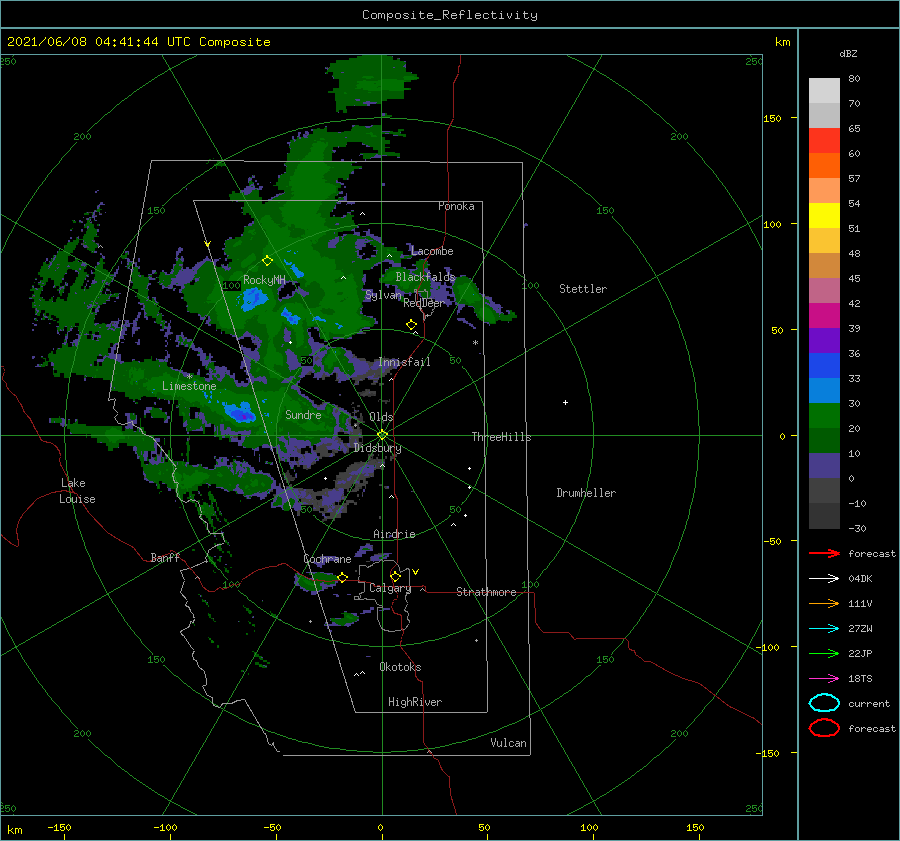Viewport: 900px width, 841px height.
Task: Pick the orange 60 dBZ swatch
Action: tap(824, 165)
